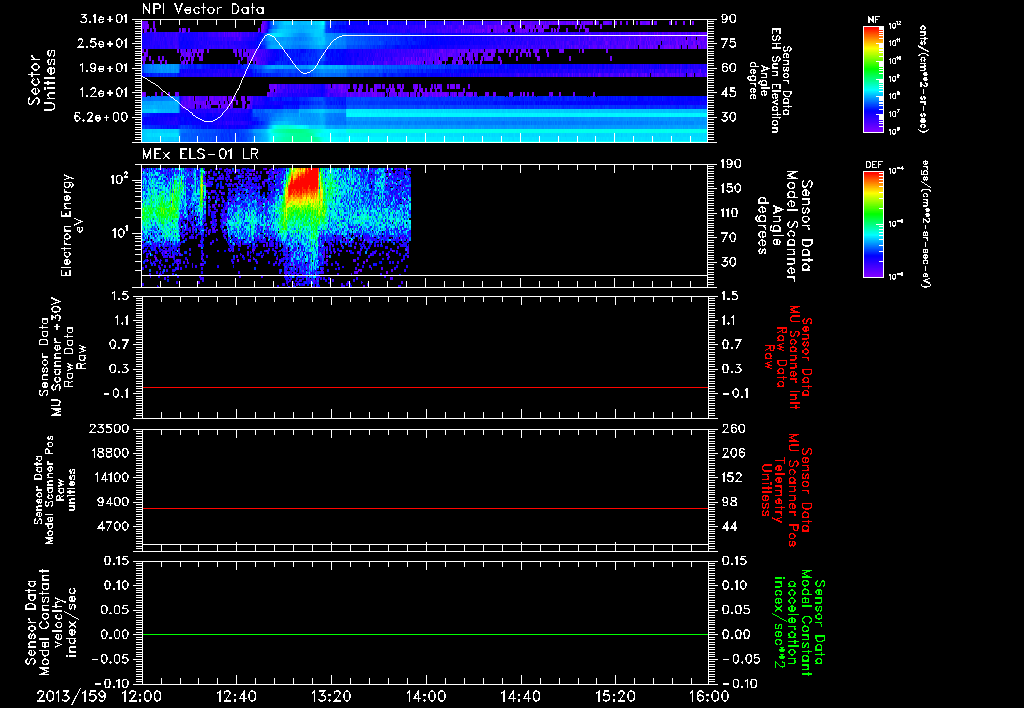This screenshot has height=708, width=1024.
Task: Click the 'Sector Unitless' axis label
Action: pyautogui.click(x=42, y=80)
